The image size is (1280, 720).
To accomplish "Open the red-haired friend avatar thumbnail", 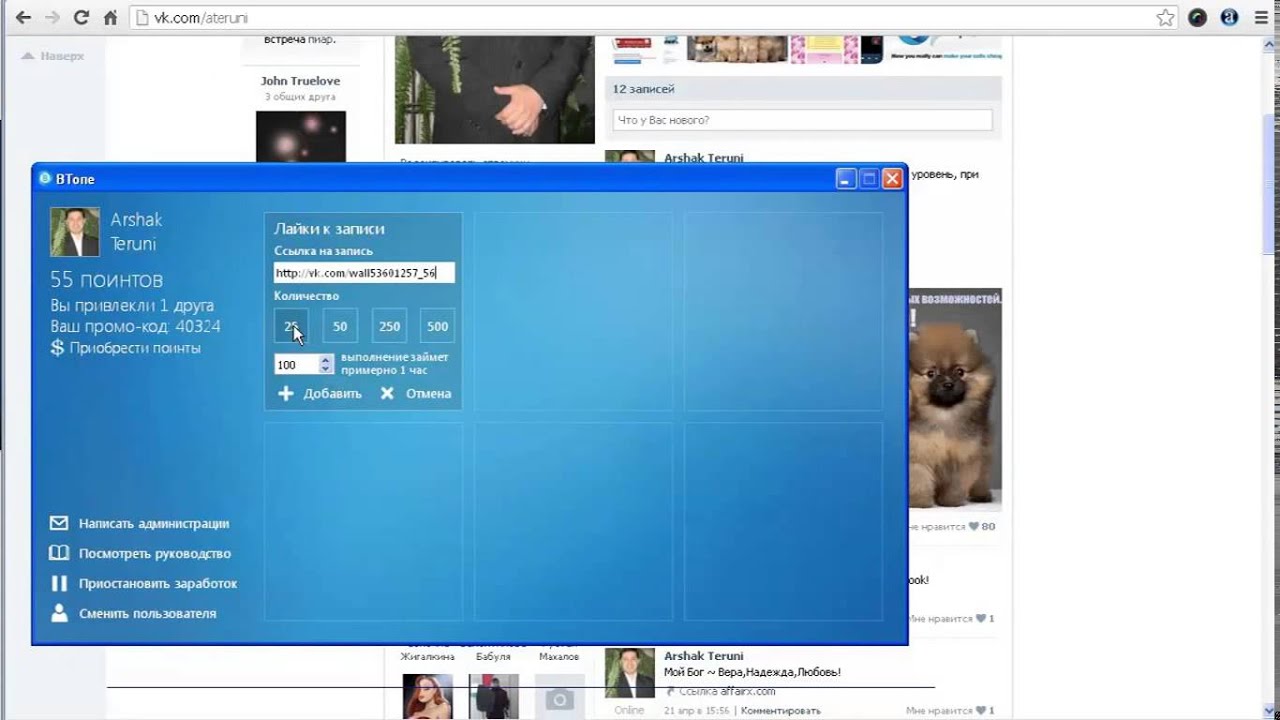I will pyautogui.click(x=427, y=697).
